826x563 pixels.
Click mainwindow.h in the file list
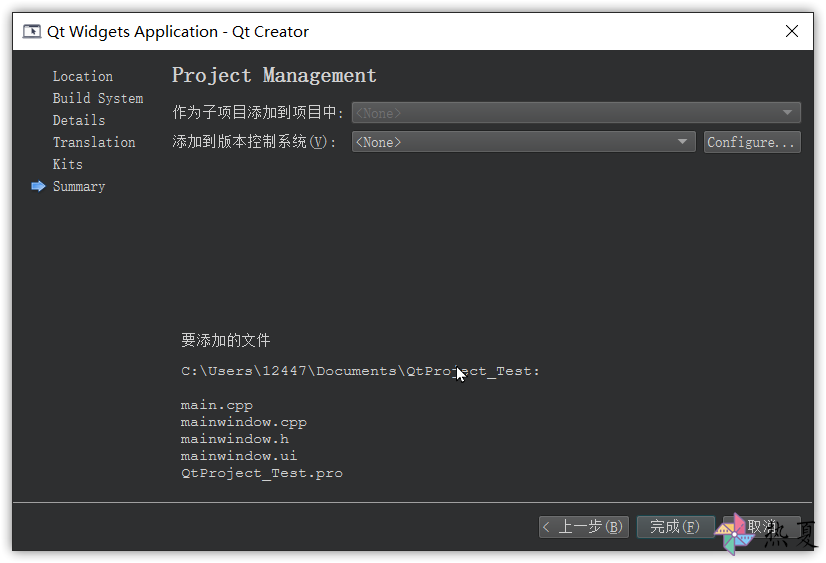pyautogui.click(x=235, y=439)
